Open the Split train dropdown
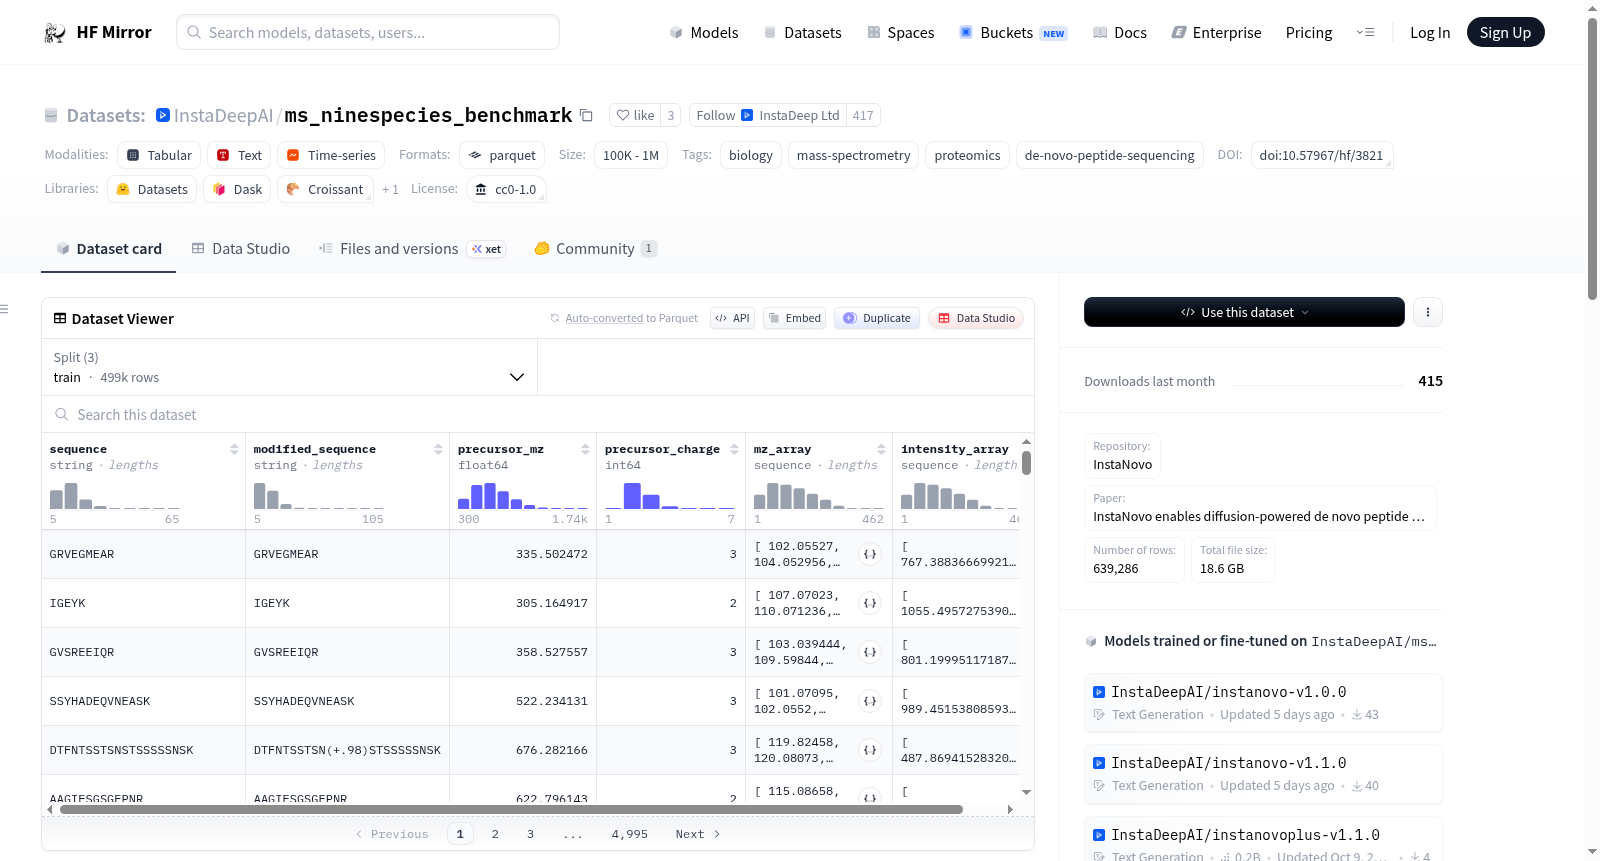 point(289,367)
